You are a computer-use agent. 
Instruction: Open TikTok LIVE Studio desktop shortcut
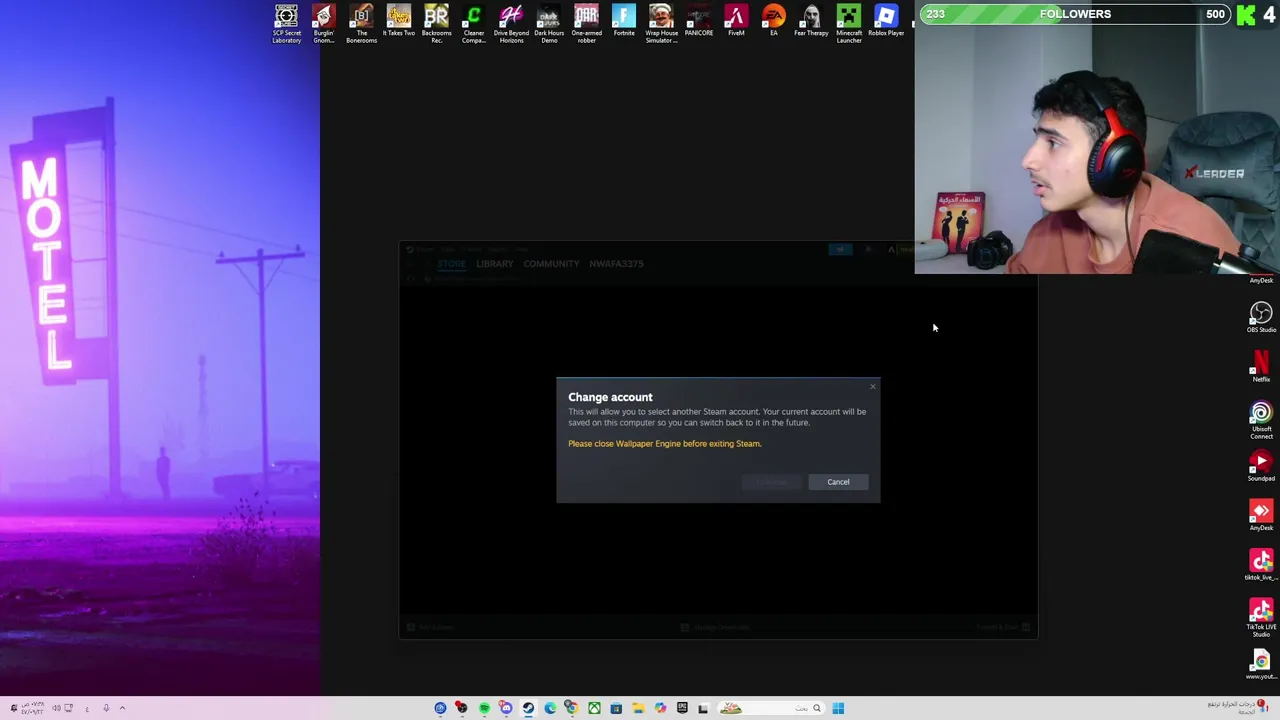coord(1261,618)
